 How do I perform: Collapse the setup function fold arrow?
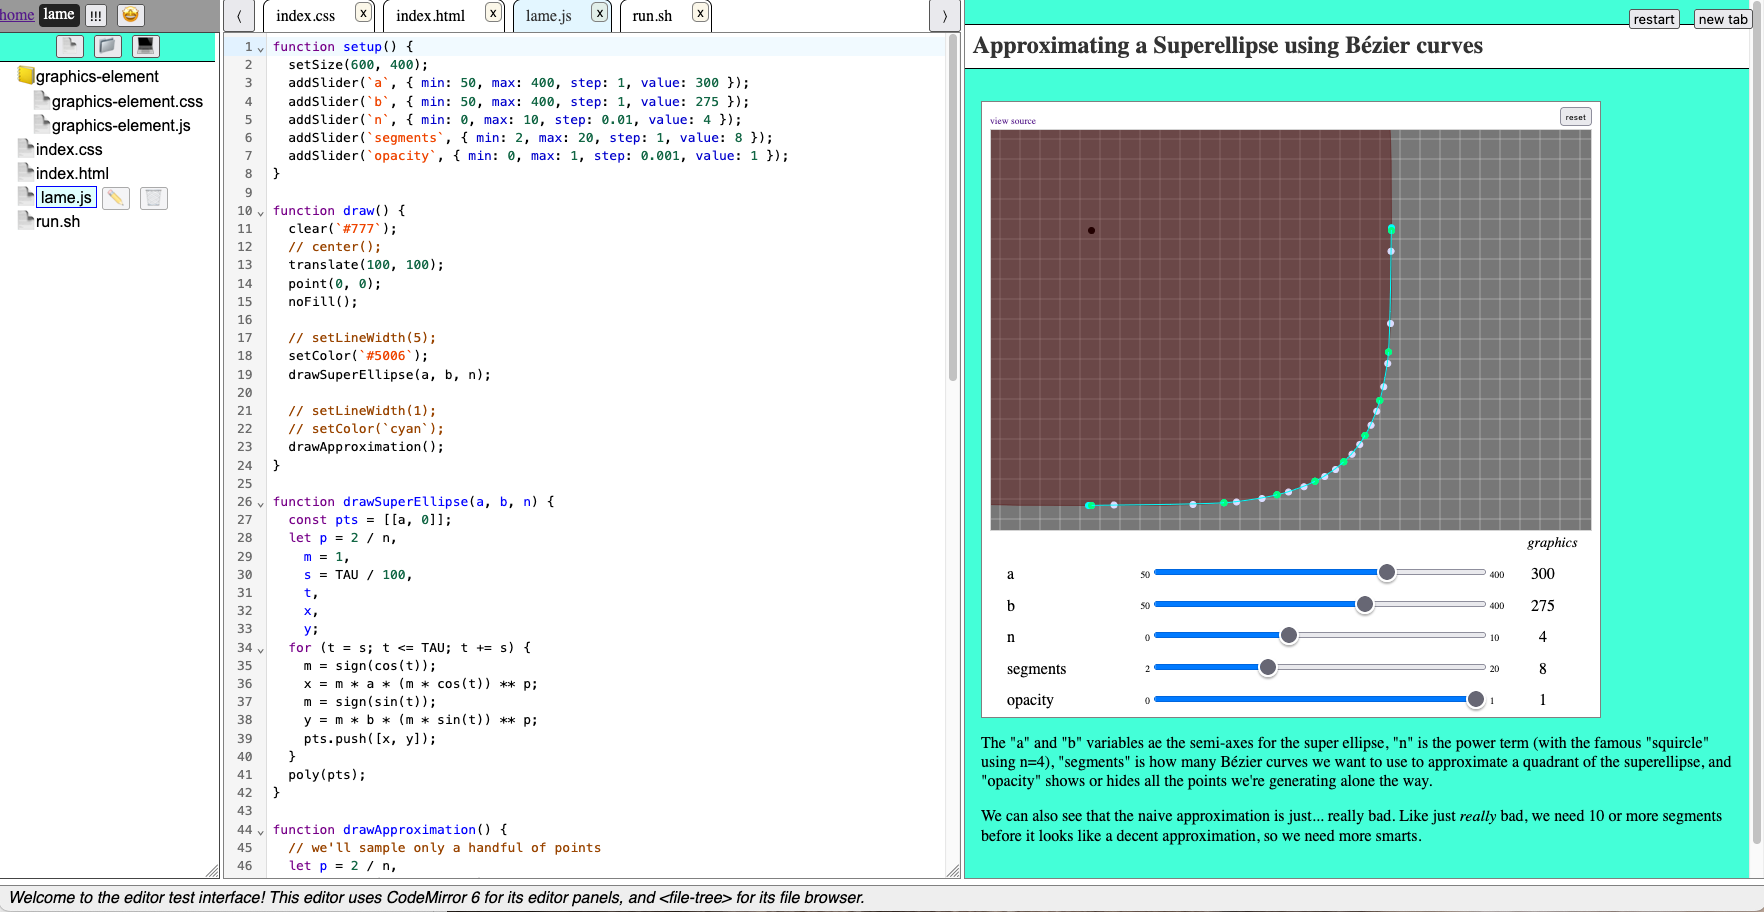pos(261,48)
